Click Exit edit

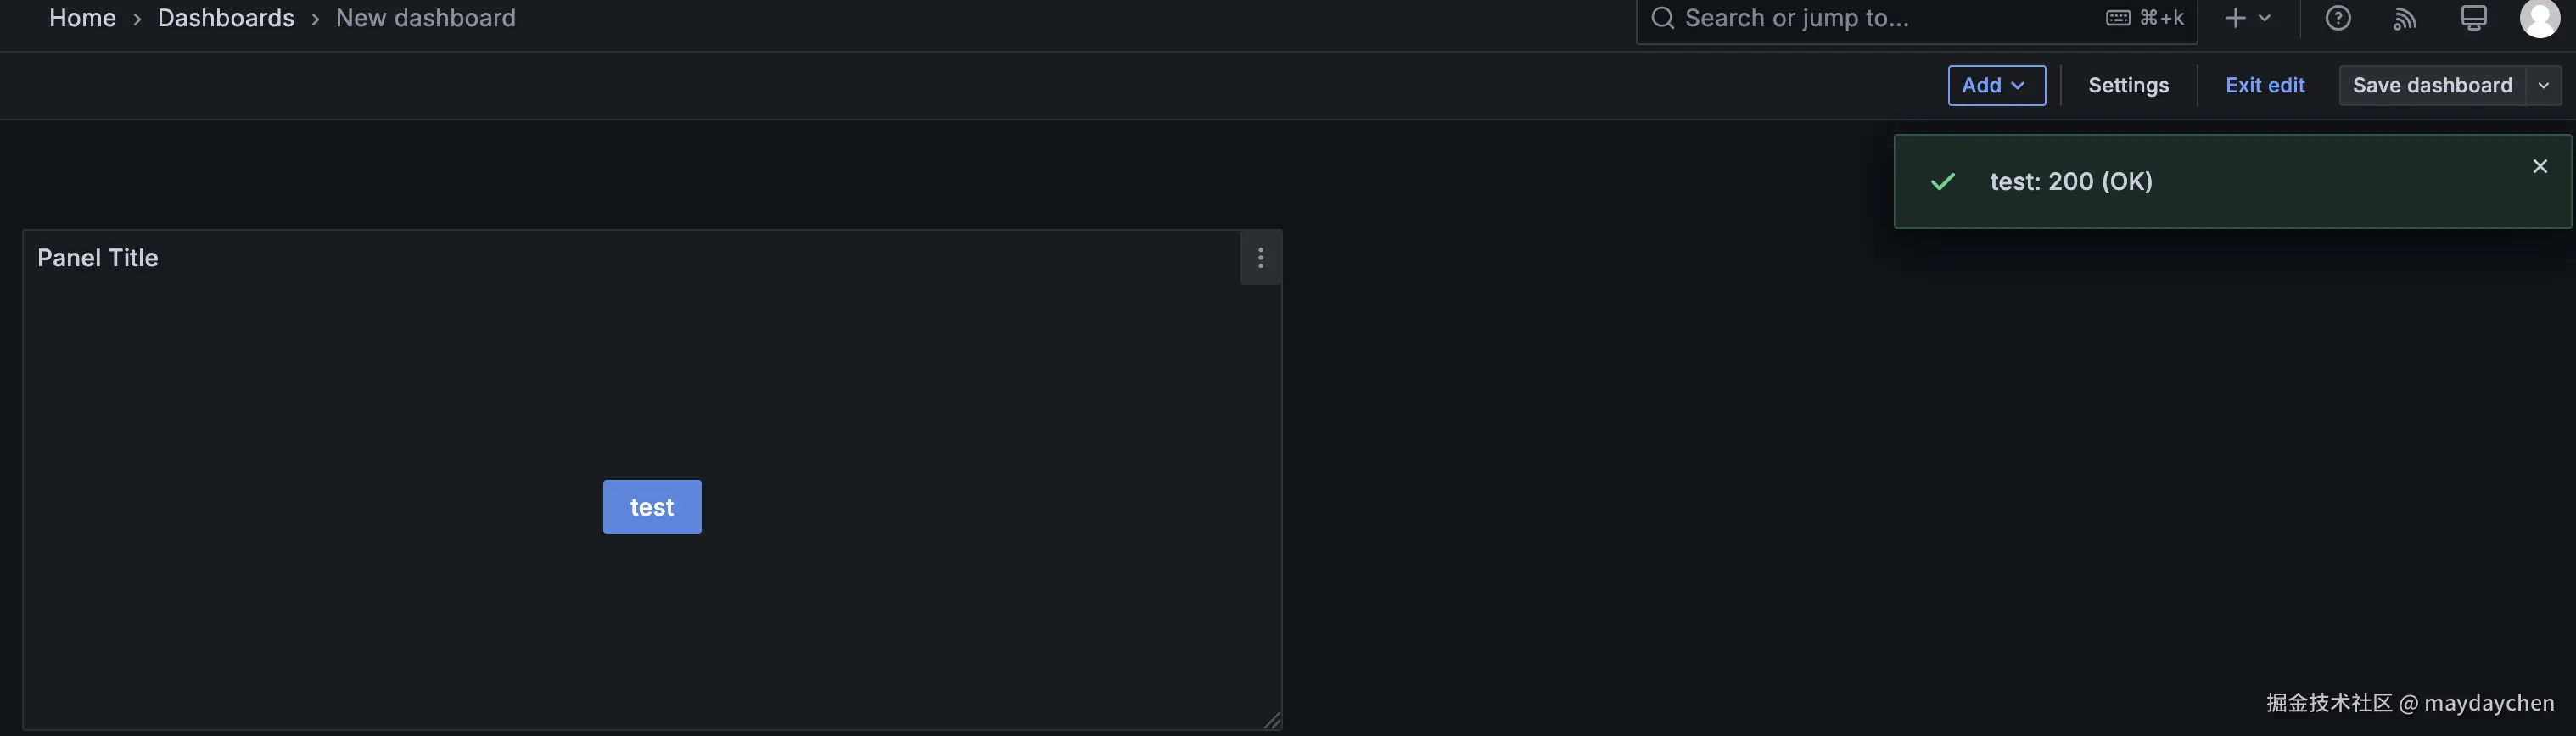pos(2265,85)
